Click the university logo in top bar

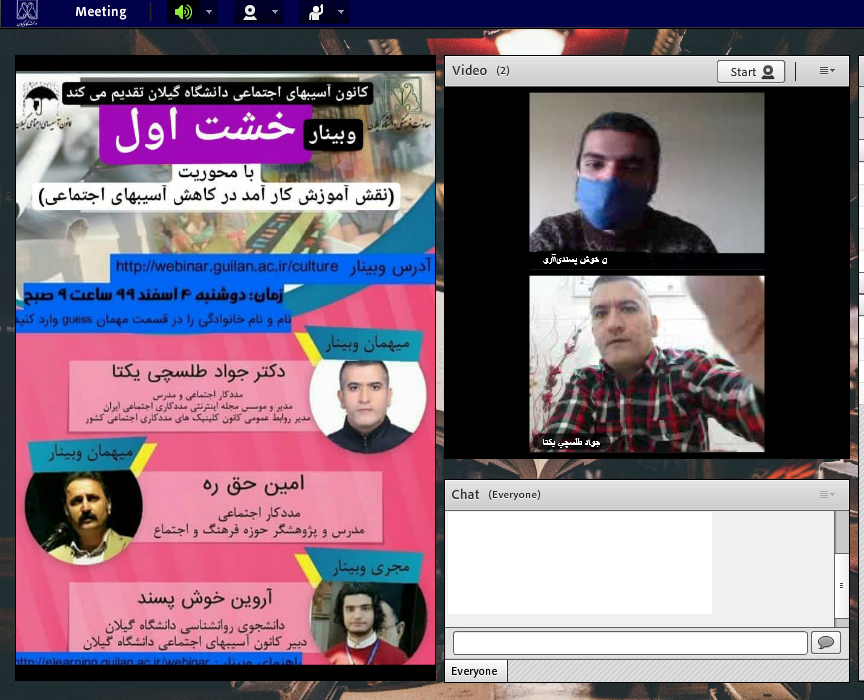click(27, 12)
